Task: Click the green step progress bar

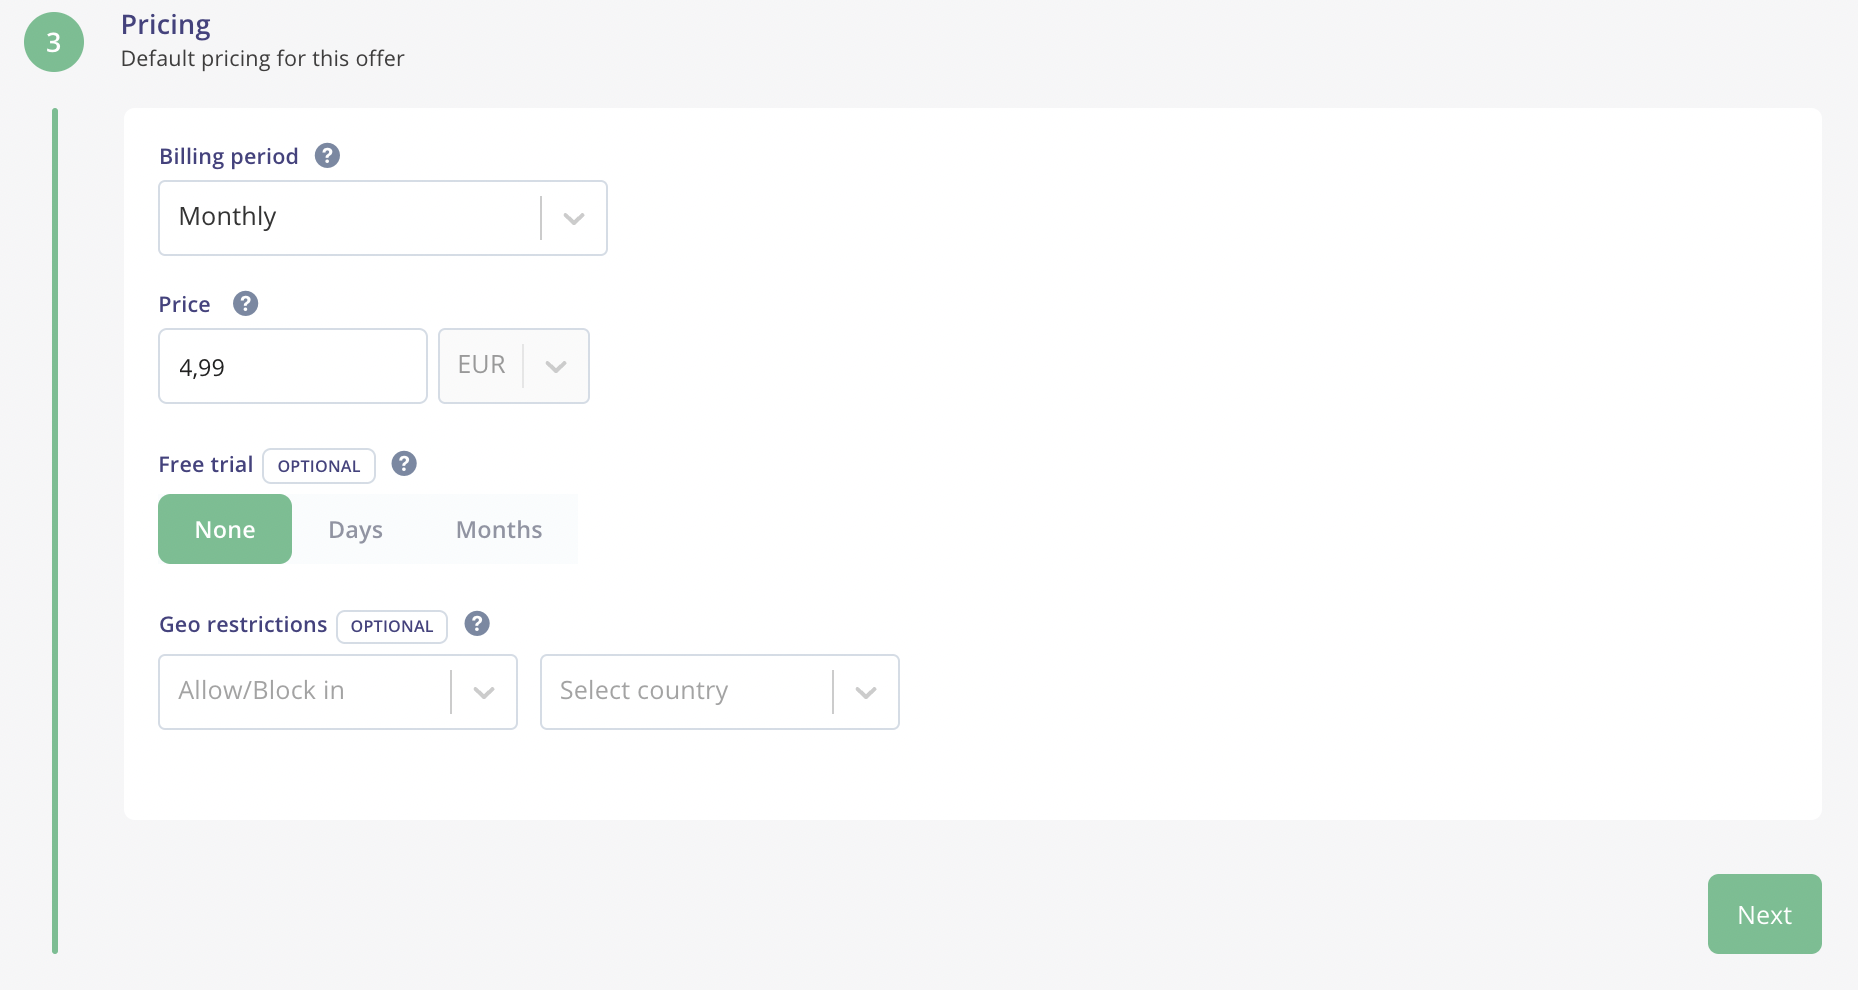Action: point(55,531)
